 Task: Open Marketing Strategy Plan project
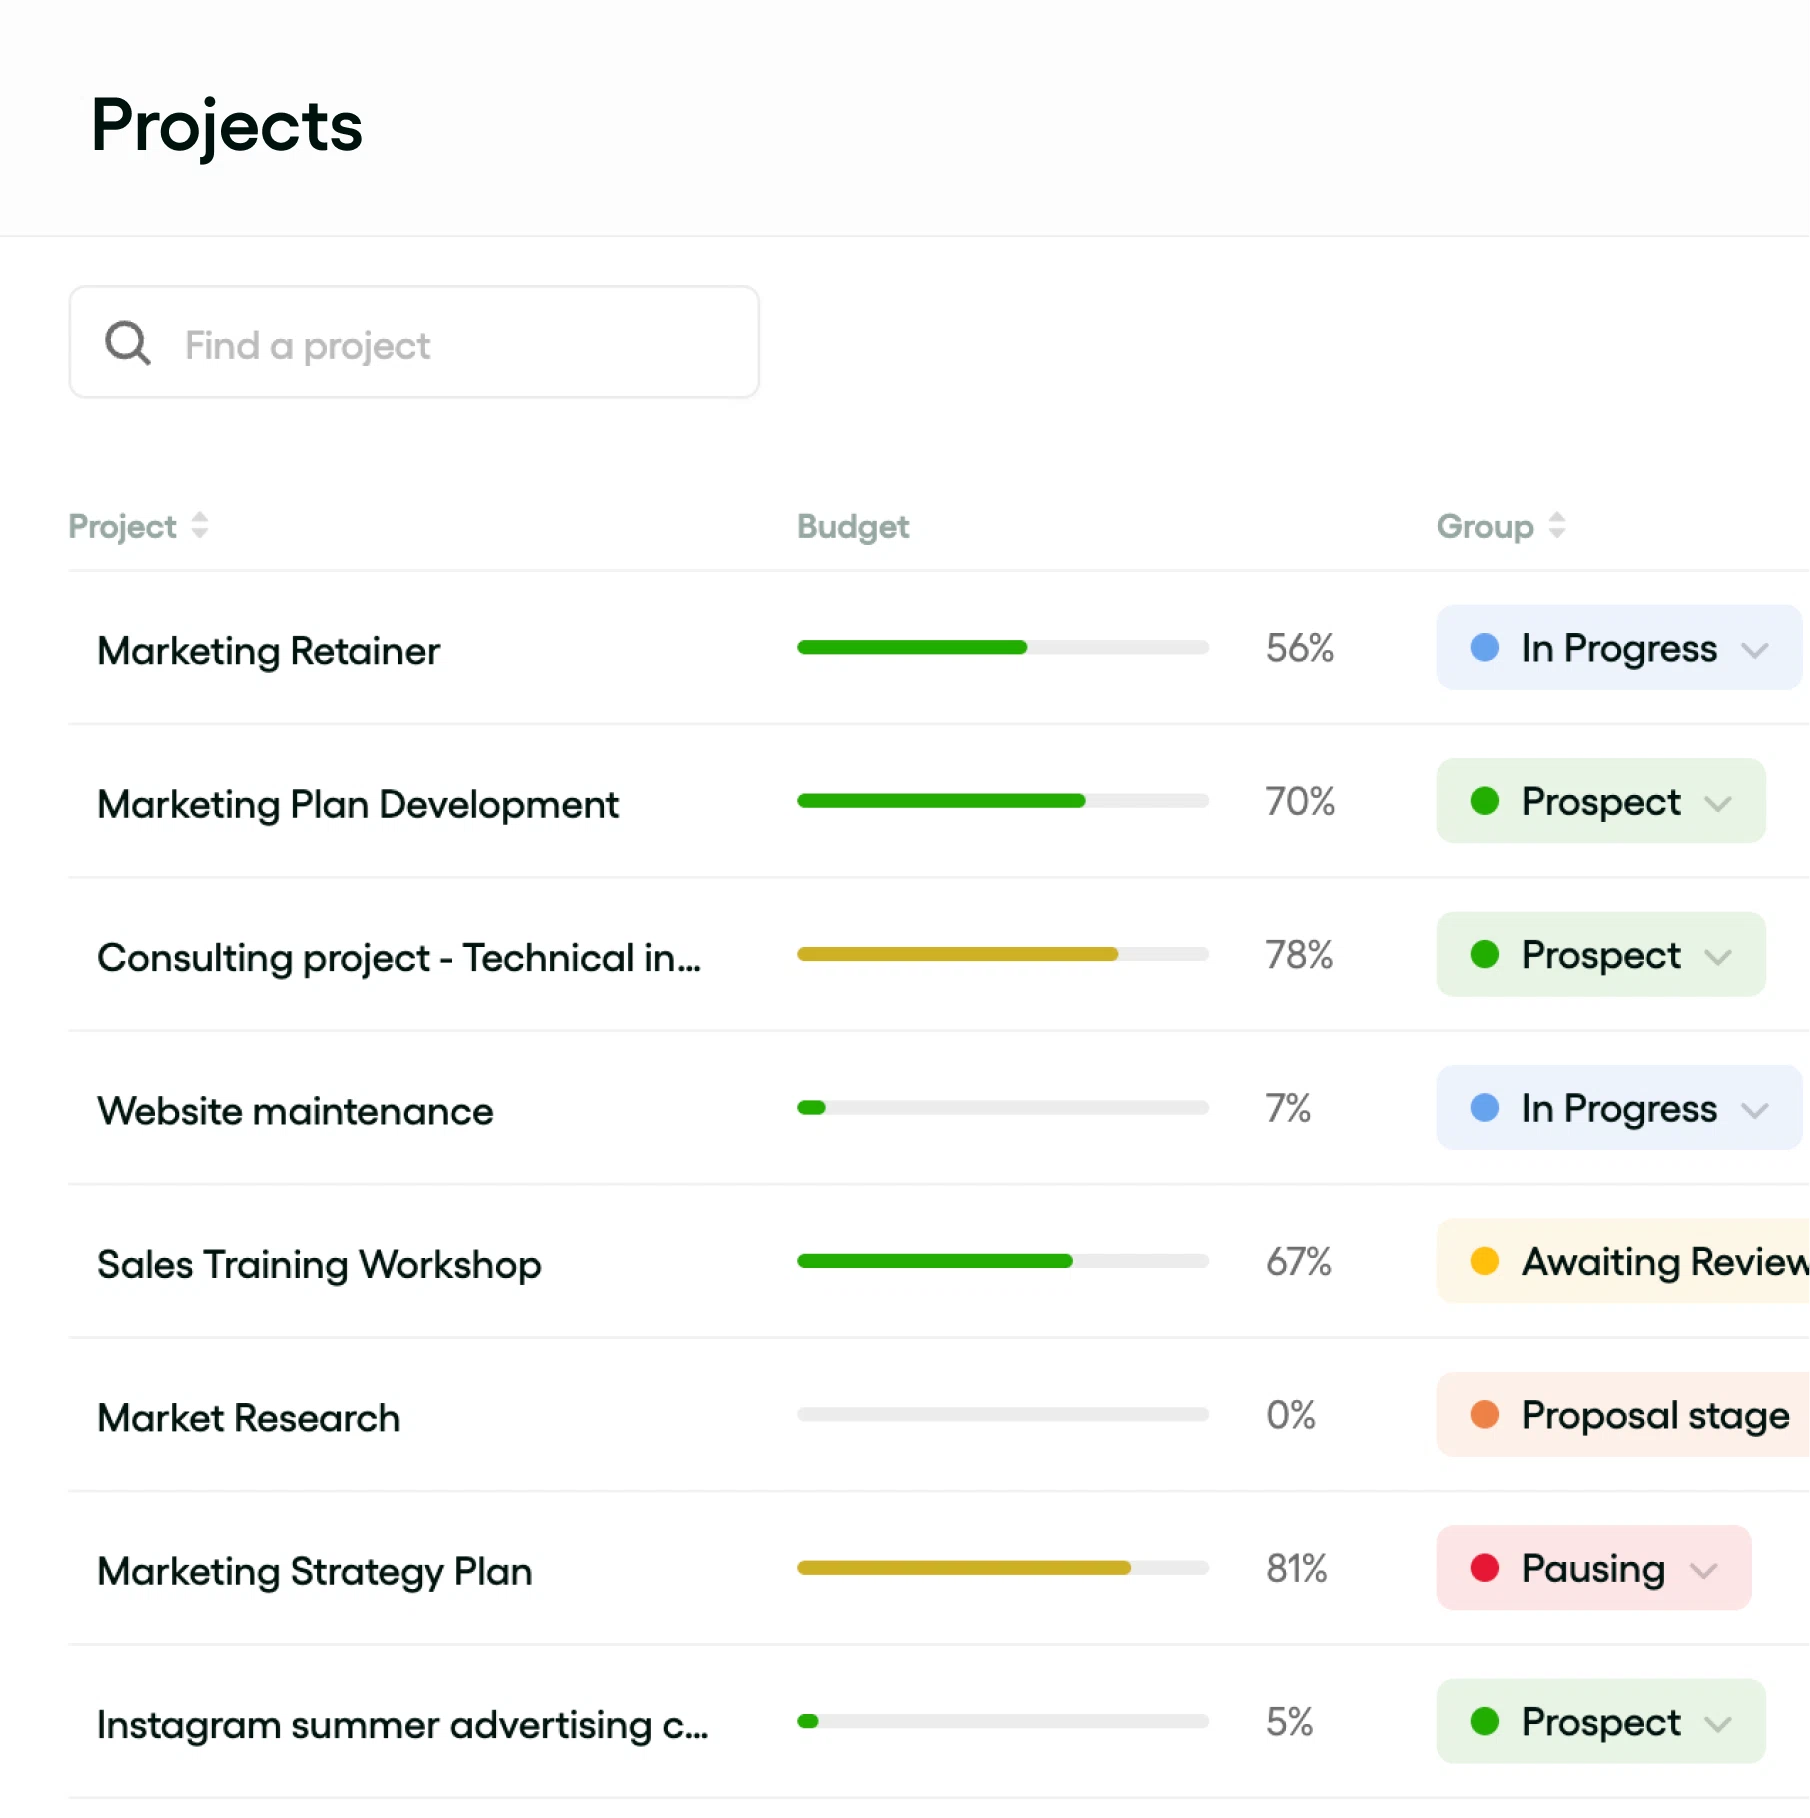(x=314, y=1572)
